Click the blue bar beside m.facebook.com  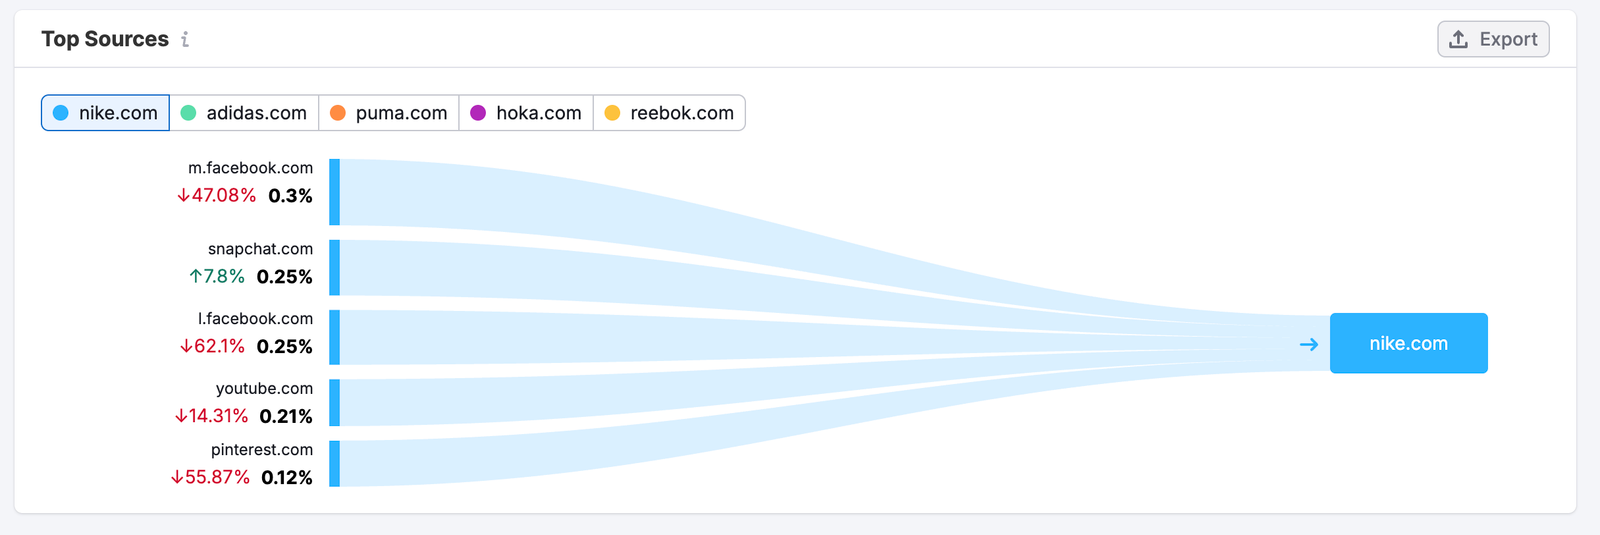pyautogui.click(x=335, y=192)
